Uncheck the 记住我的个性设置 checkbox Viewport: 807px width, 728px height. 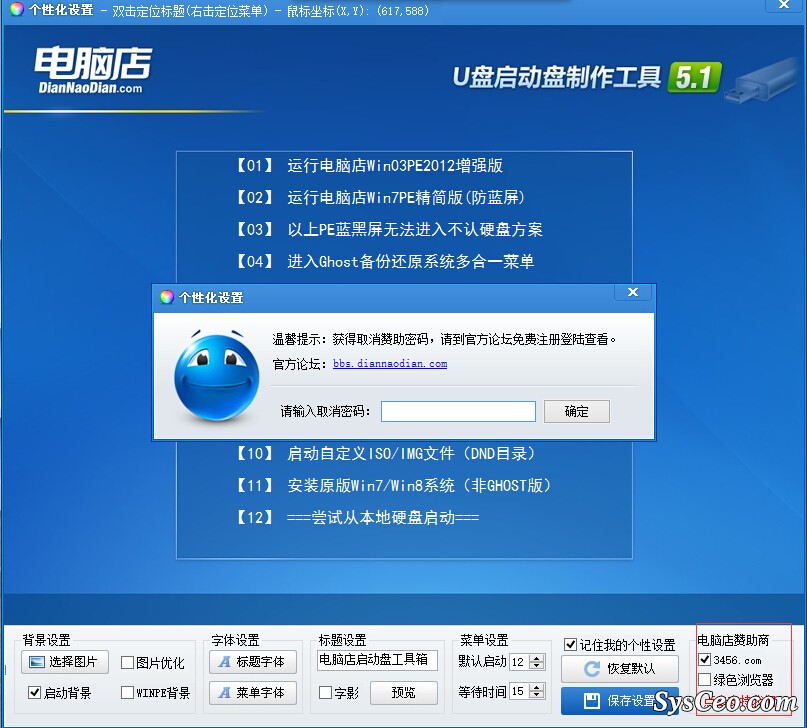pyautogui.click(x=570, y=644)
